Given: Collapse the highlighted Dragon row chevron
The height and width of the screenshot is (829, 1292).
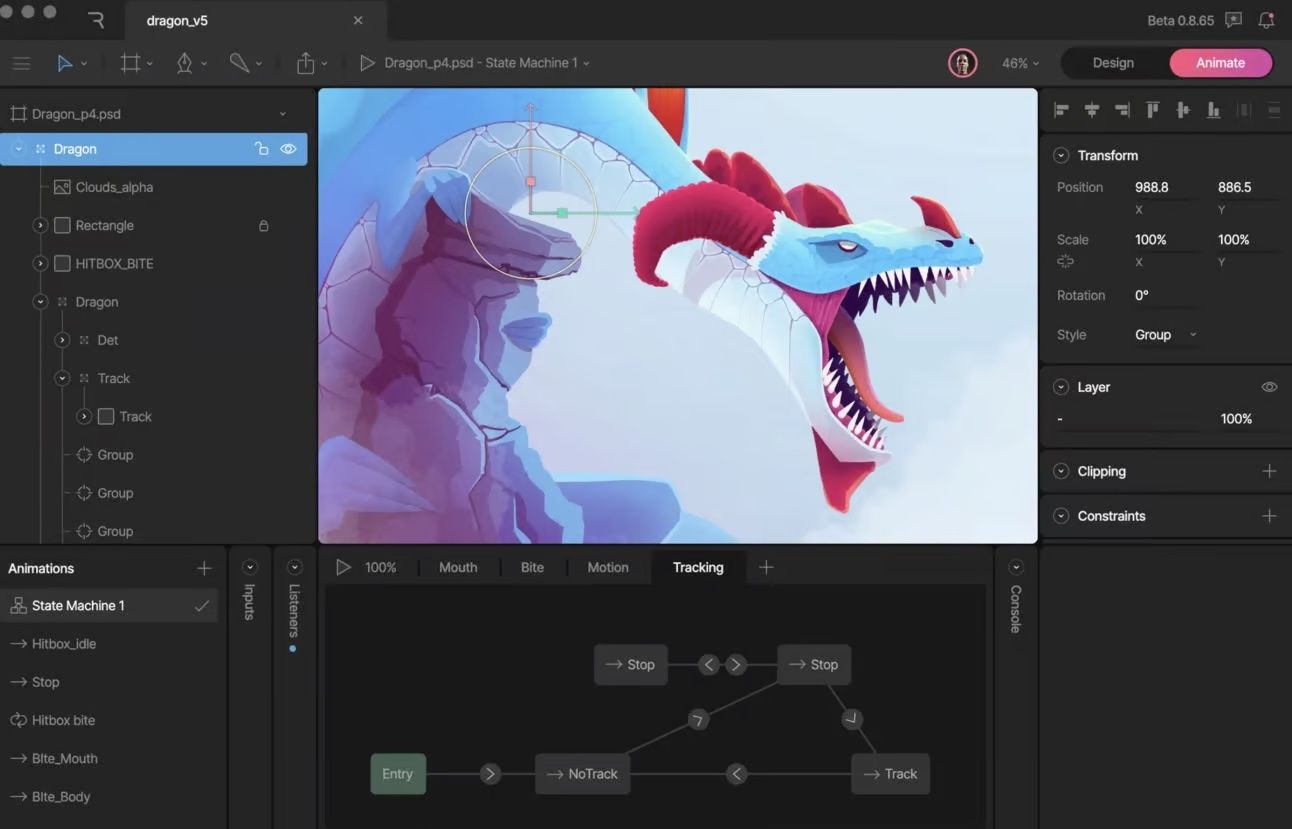Looking at the screenshot, I should pos(18,149).
